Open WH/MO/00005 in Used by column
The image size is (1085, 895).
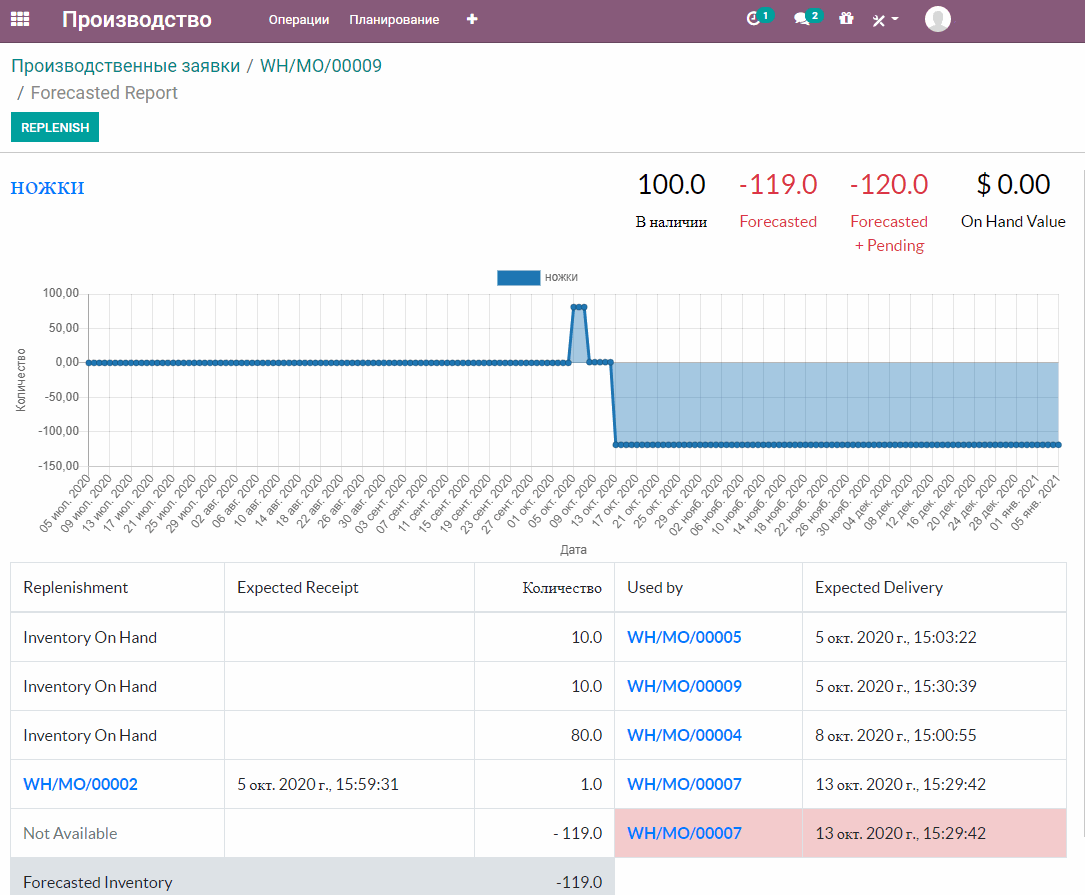point(684,637)
